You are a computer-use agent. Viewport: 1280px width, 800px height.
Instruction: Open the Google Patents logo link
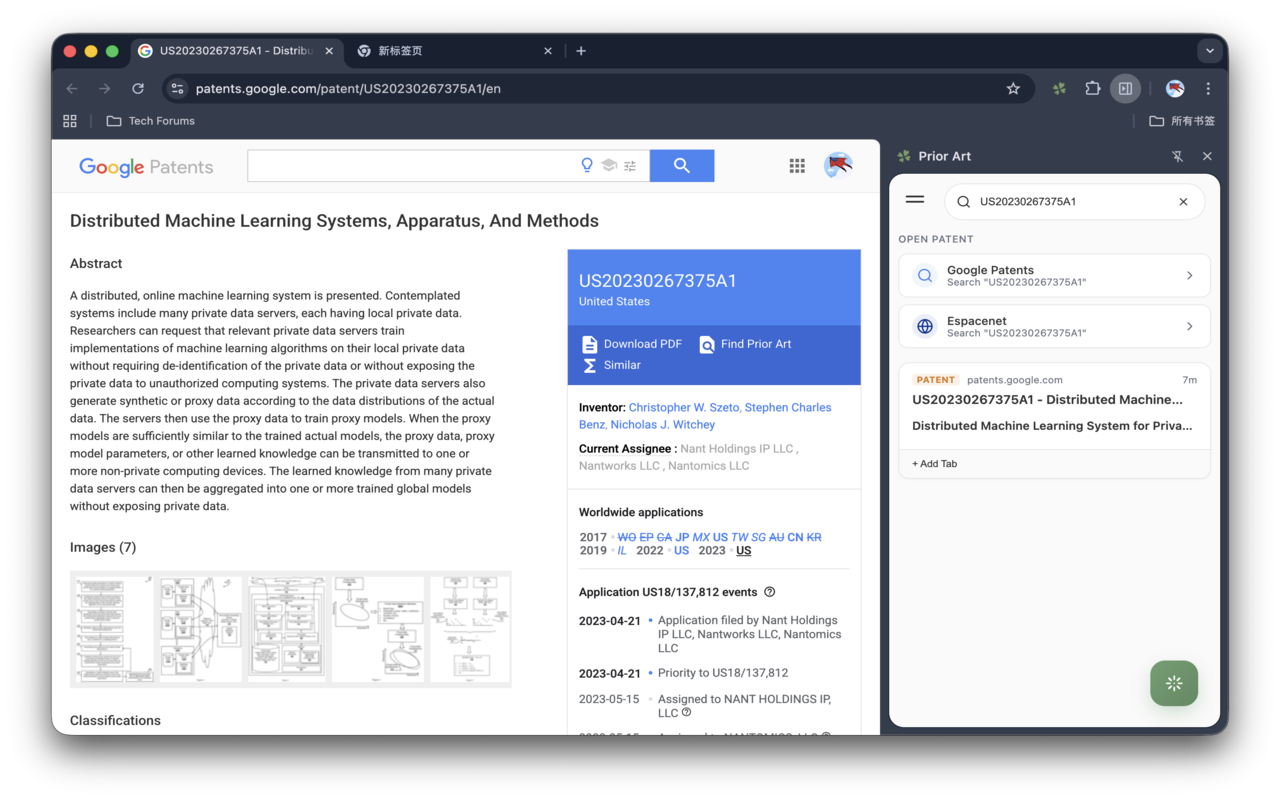click(146, 167)
